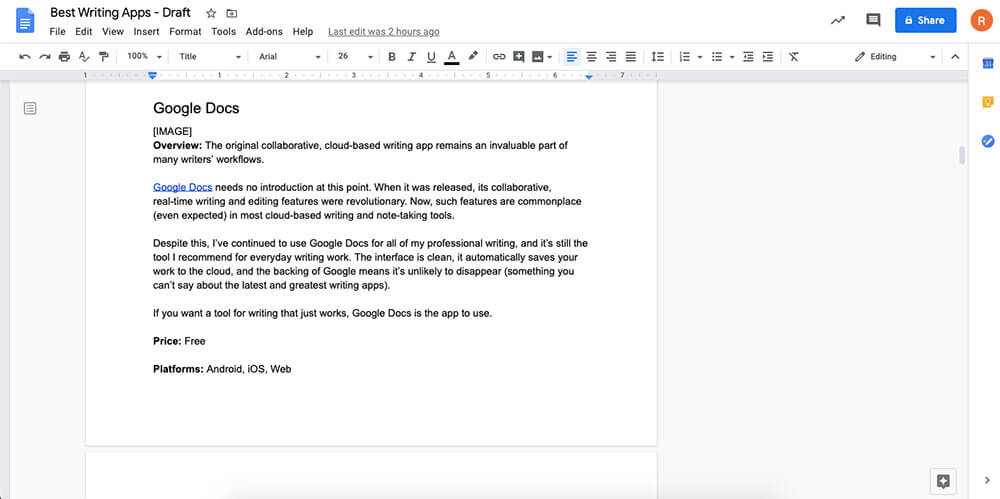Image resolution: width=1000 pixels, height=499 pixels.
Task: Click the Add comment toolbar icon
Action: coord(519,57)
